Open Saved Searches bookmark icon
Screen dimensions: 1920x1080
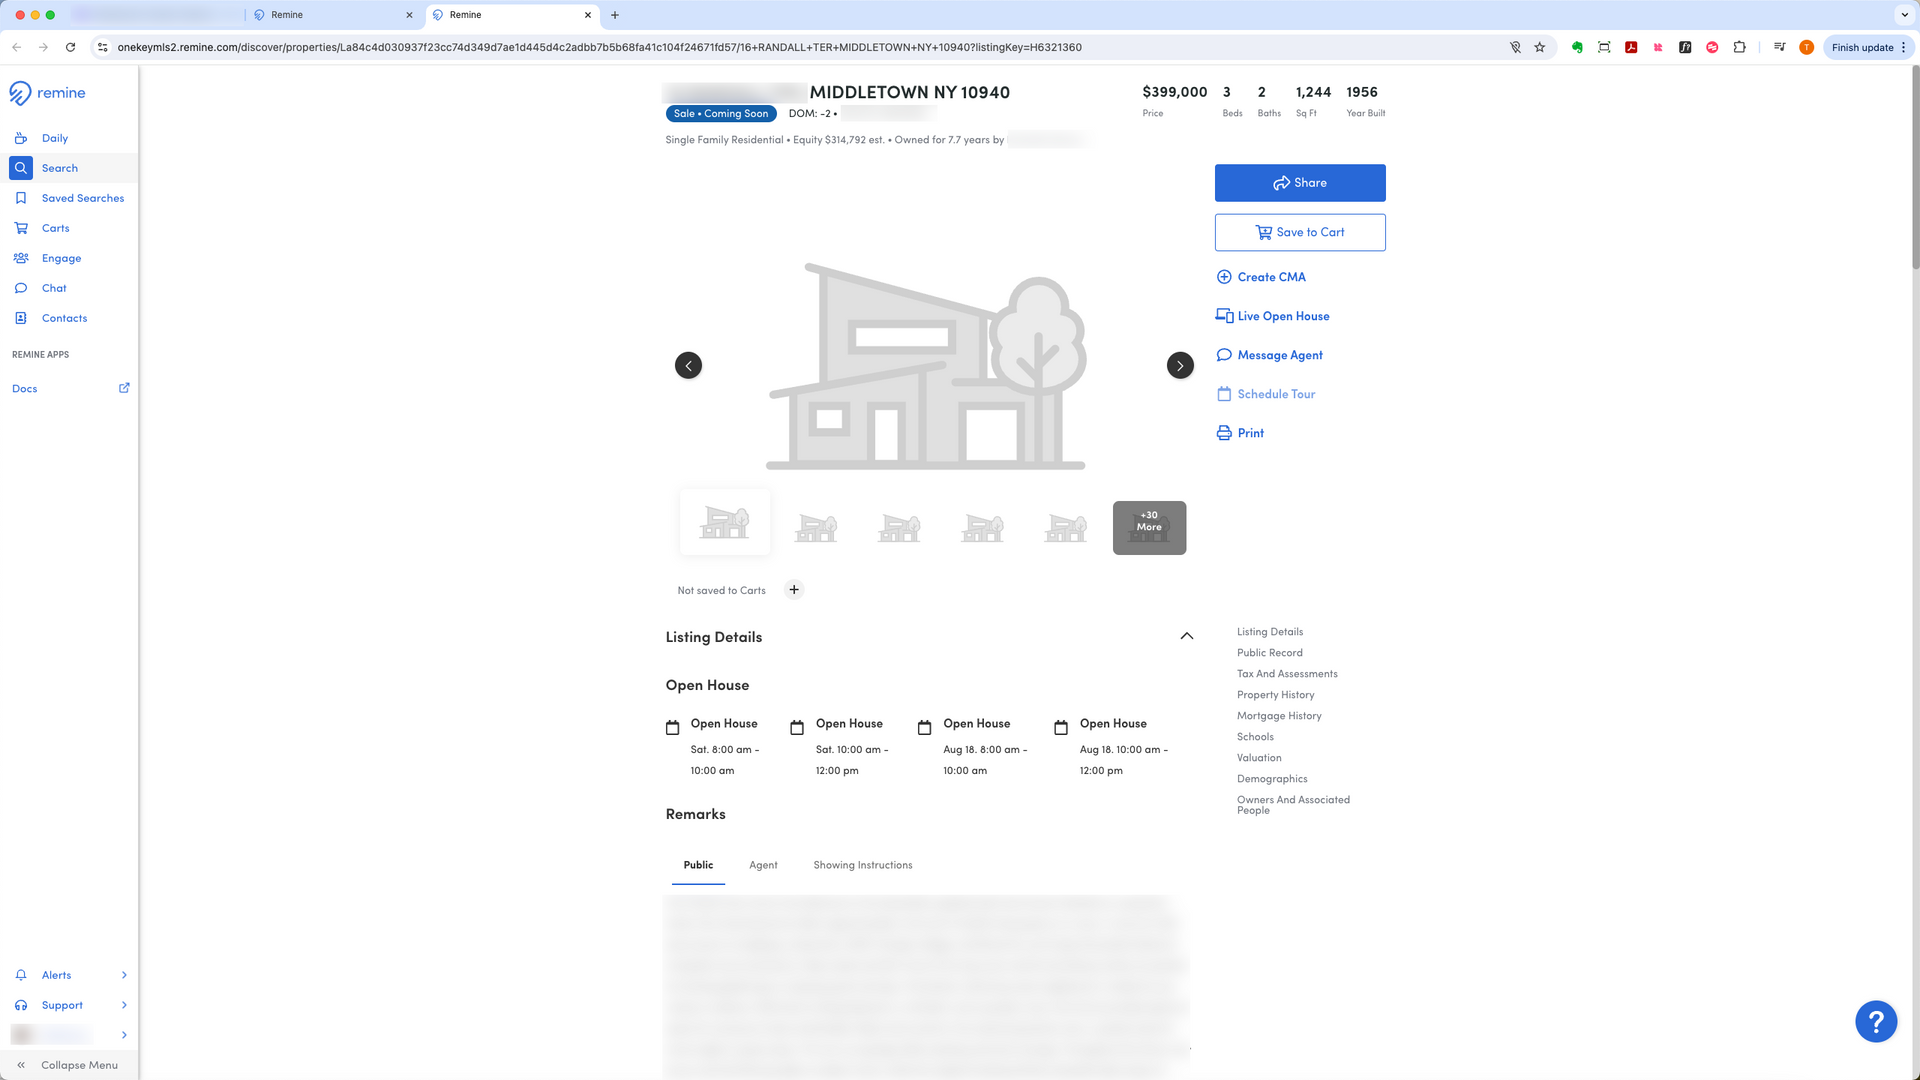point(21,198)
